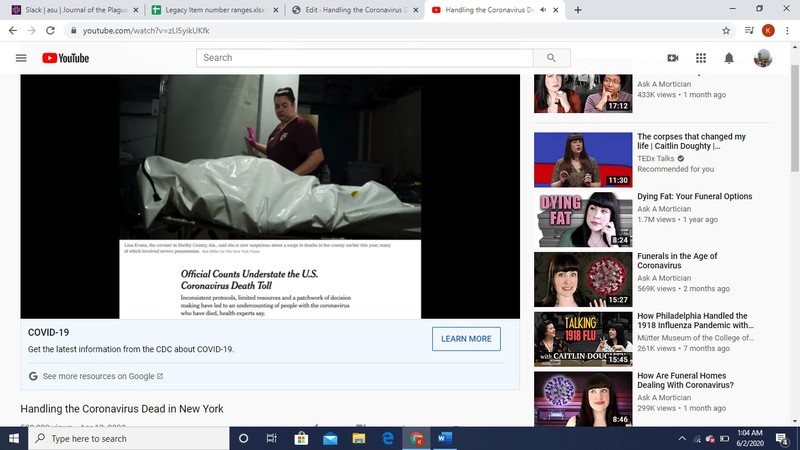Play Funerals in the Age of Coronavirus
Viewport: 800px width, 450px height.
[x=583, y=279]
